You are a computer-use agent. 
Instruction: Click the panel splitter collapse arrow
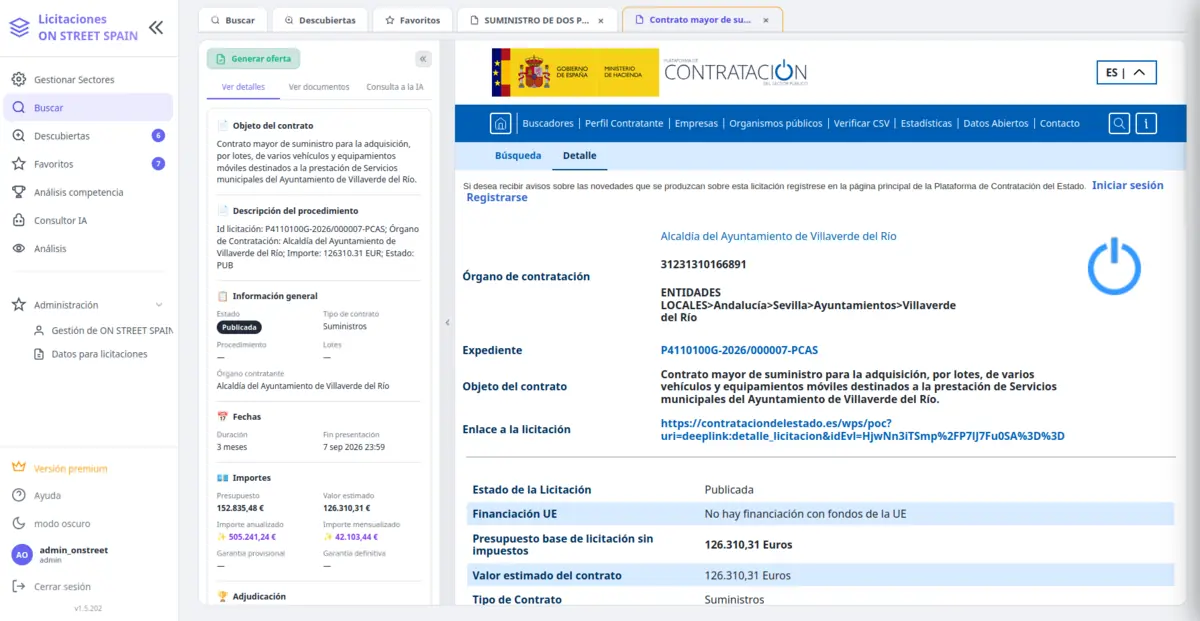tap(447, 322)
